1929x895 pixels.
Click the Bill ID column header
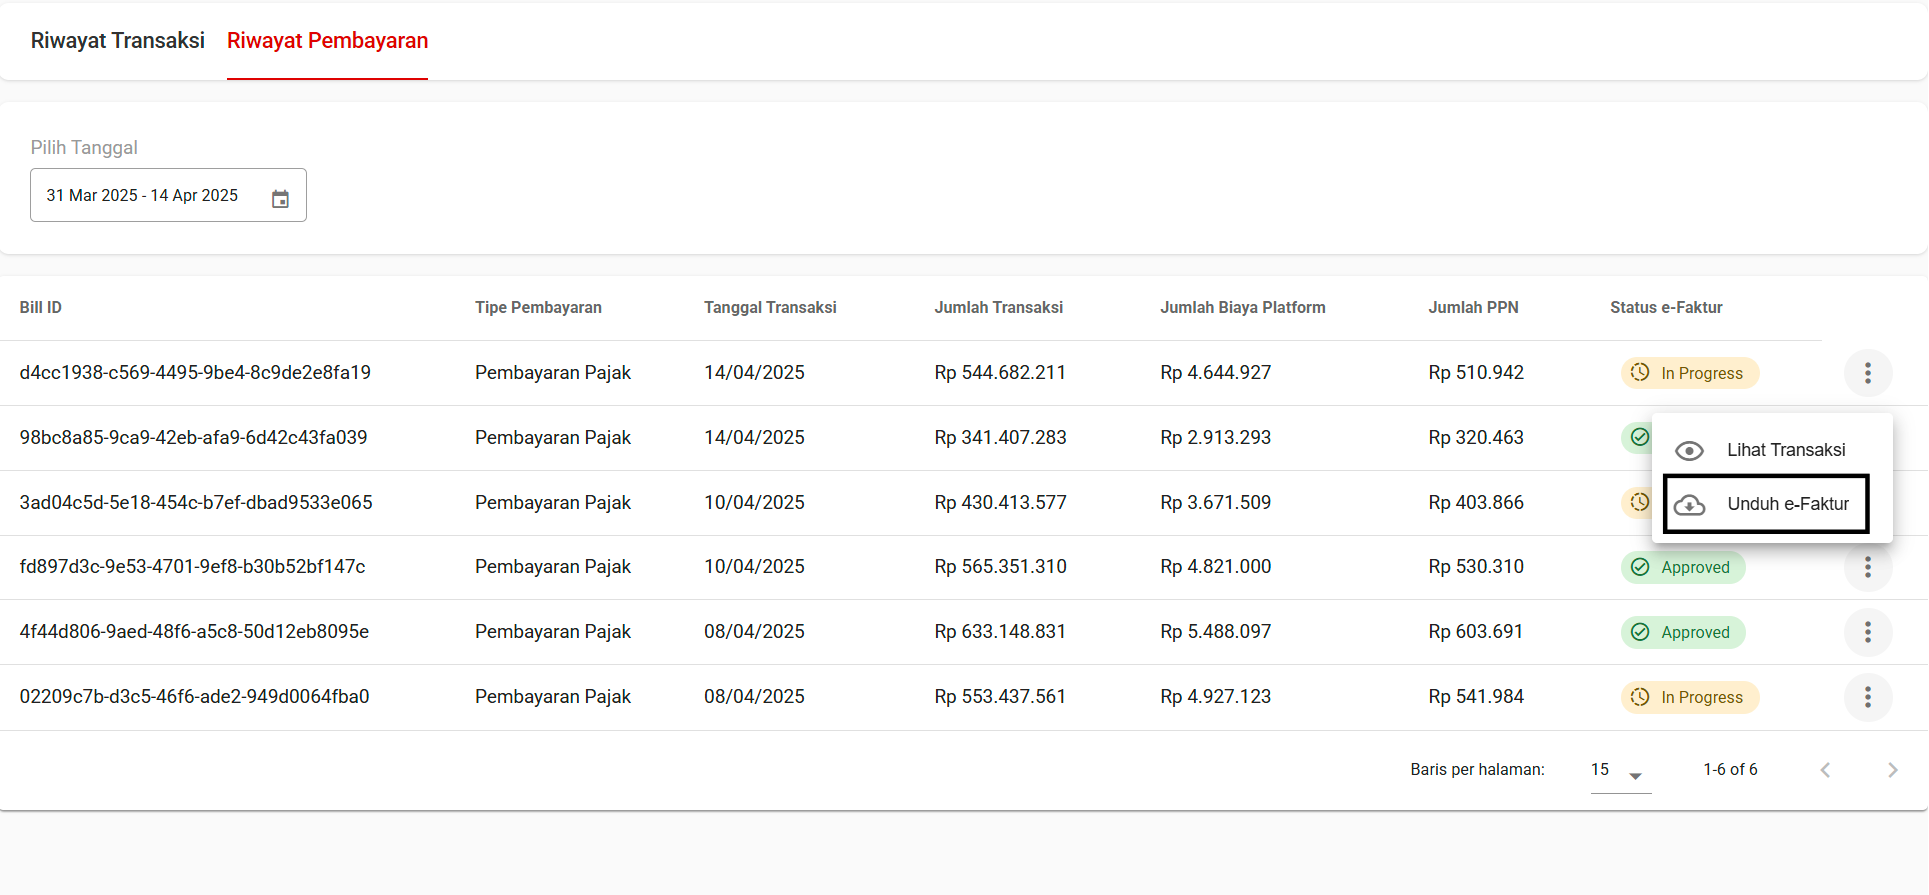(x=41, y=308)
